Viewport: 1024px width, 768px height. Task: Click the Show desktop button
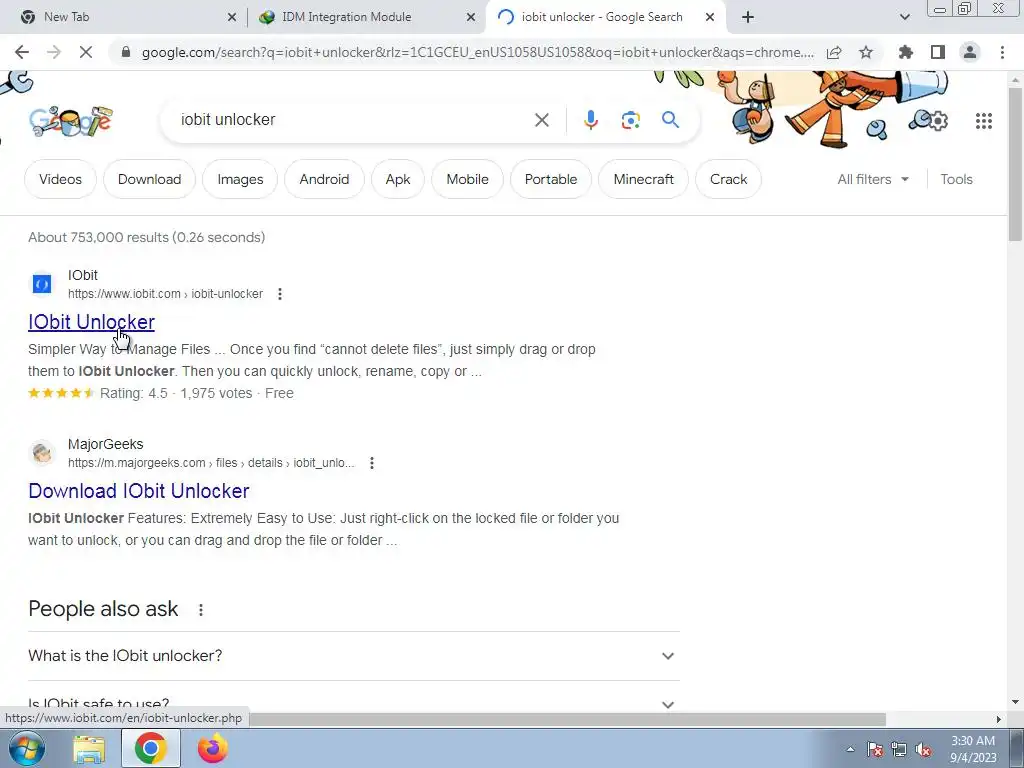(x=1017, y=748)
